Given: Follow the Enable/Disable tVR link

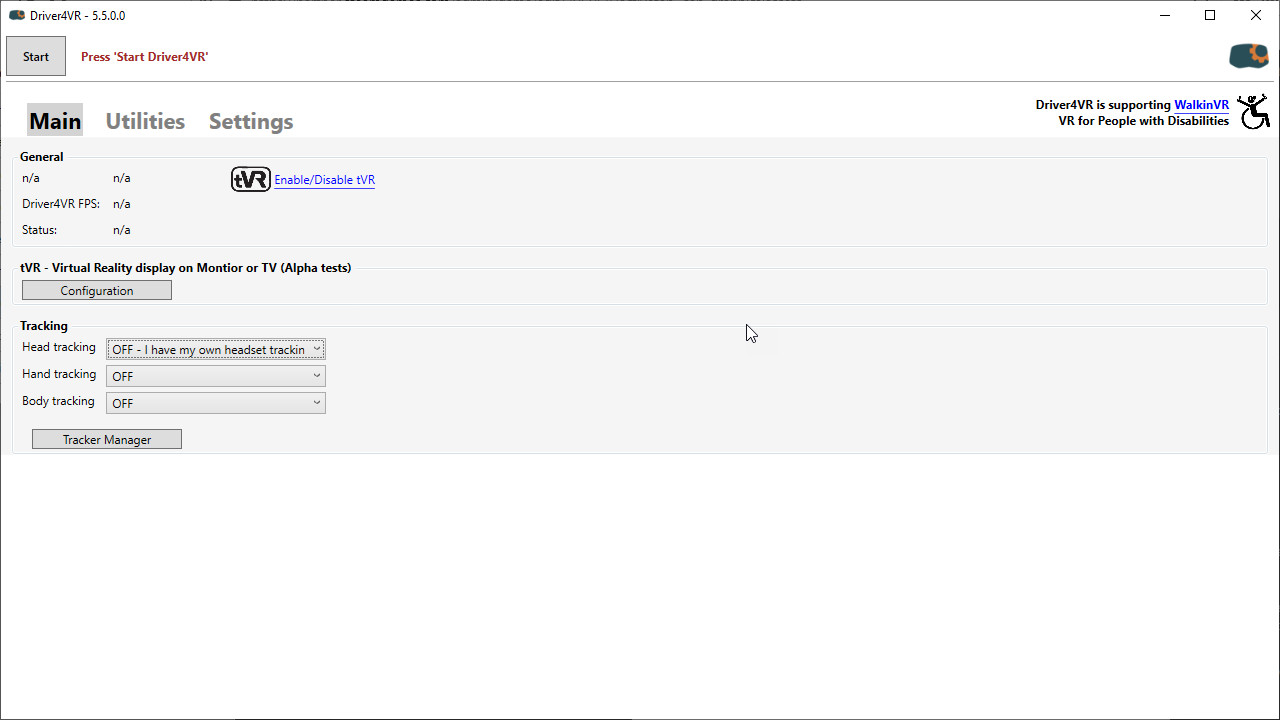Looking at the screenshot, I should point(324,179).
